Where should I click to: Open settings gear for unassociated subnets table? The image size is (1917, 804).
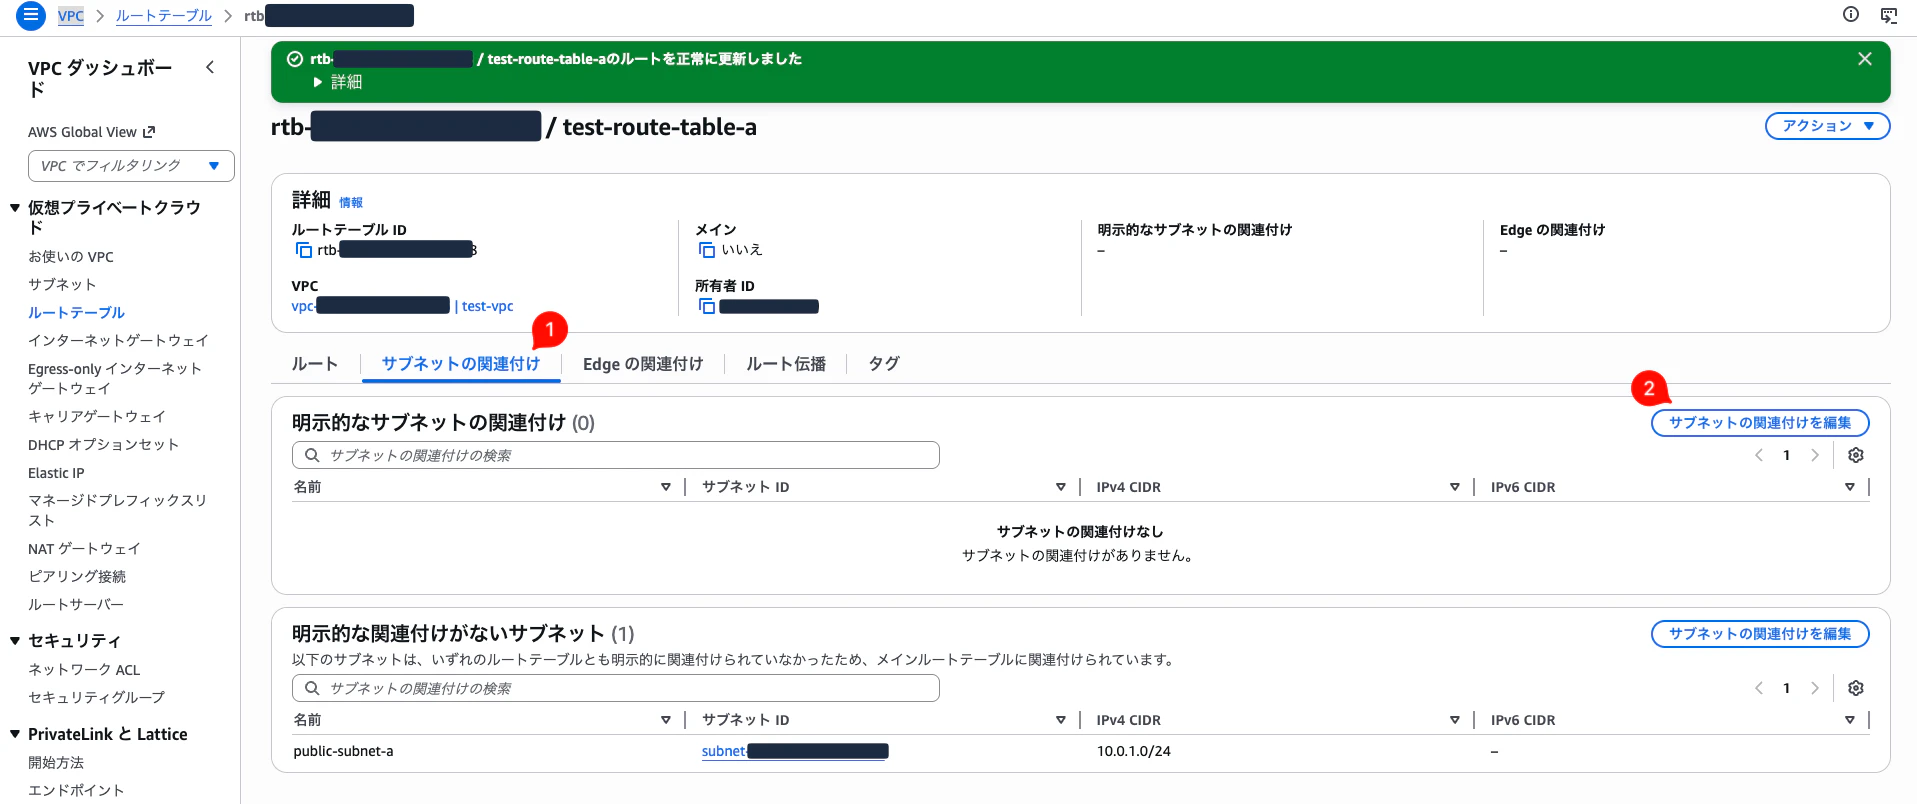1856,688
